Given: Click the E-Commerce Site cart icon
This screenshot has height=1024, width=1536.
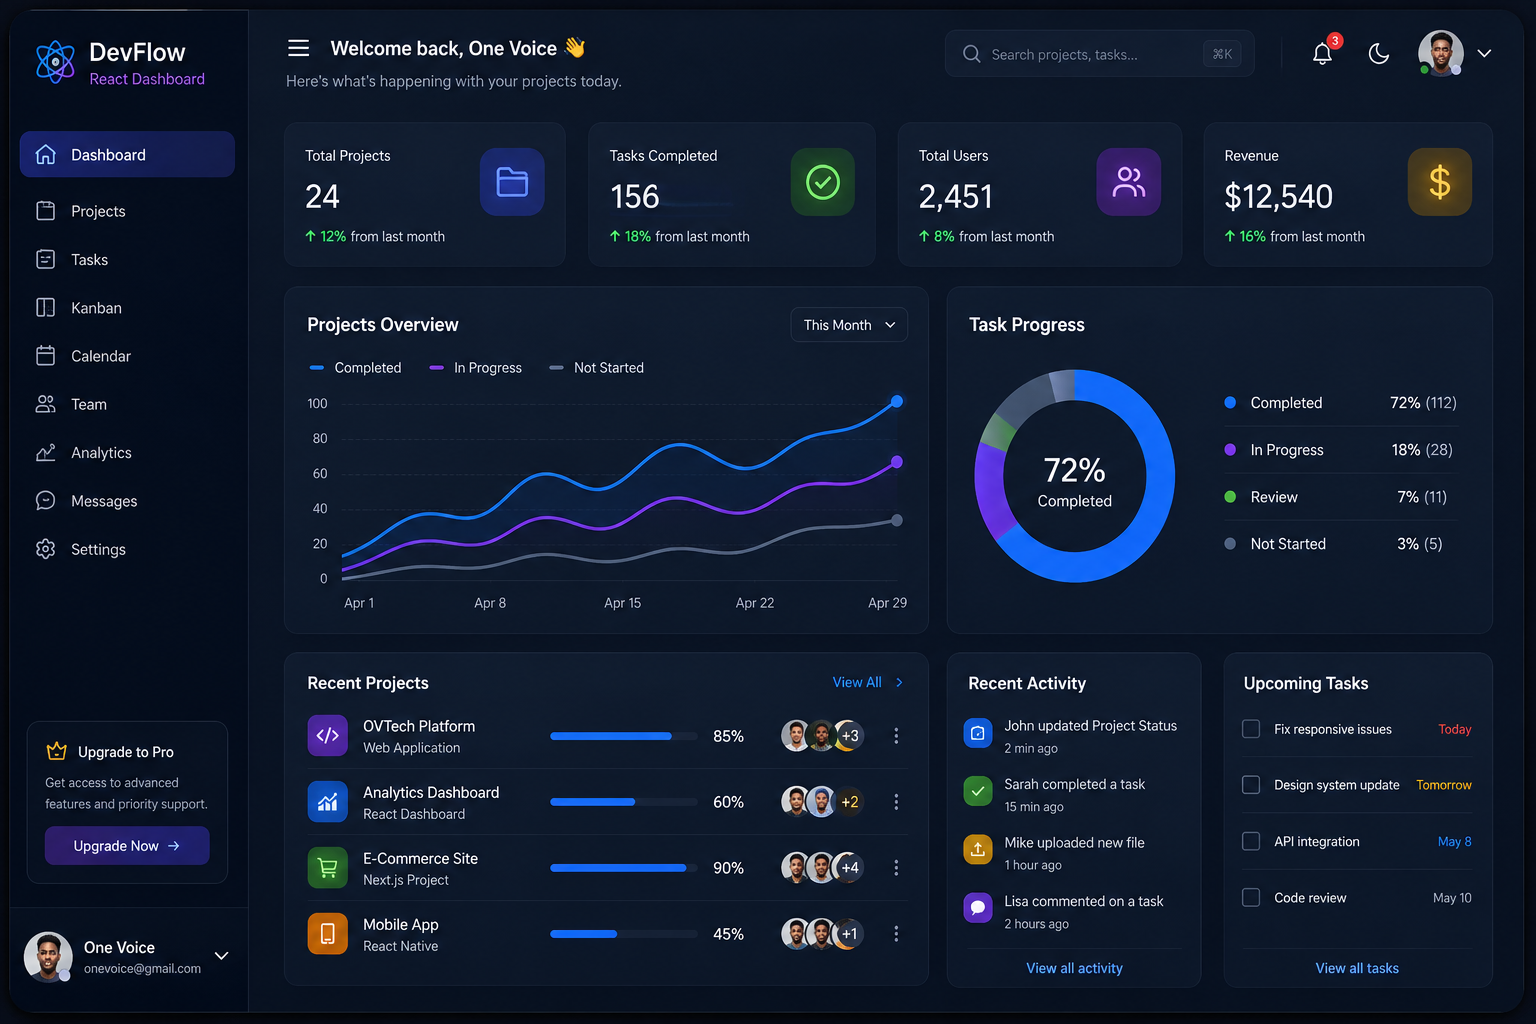Looking at the screenshot, I should coord(328,867).
